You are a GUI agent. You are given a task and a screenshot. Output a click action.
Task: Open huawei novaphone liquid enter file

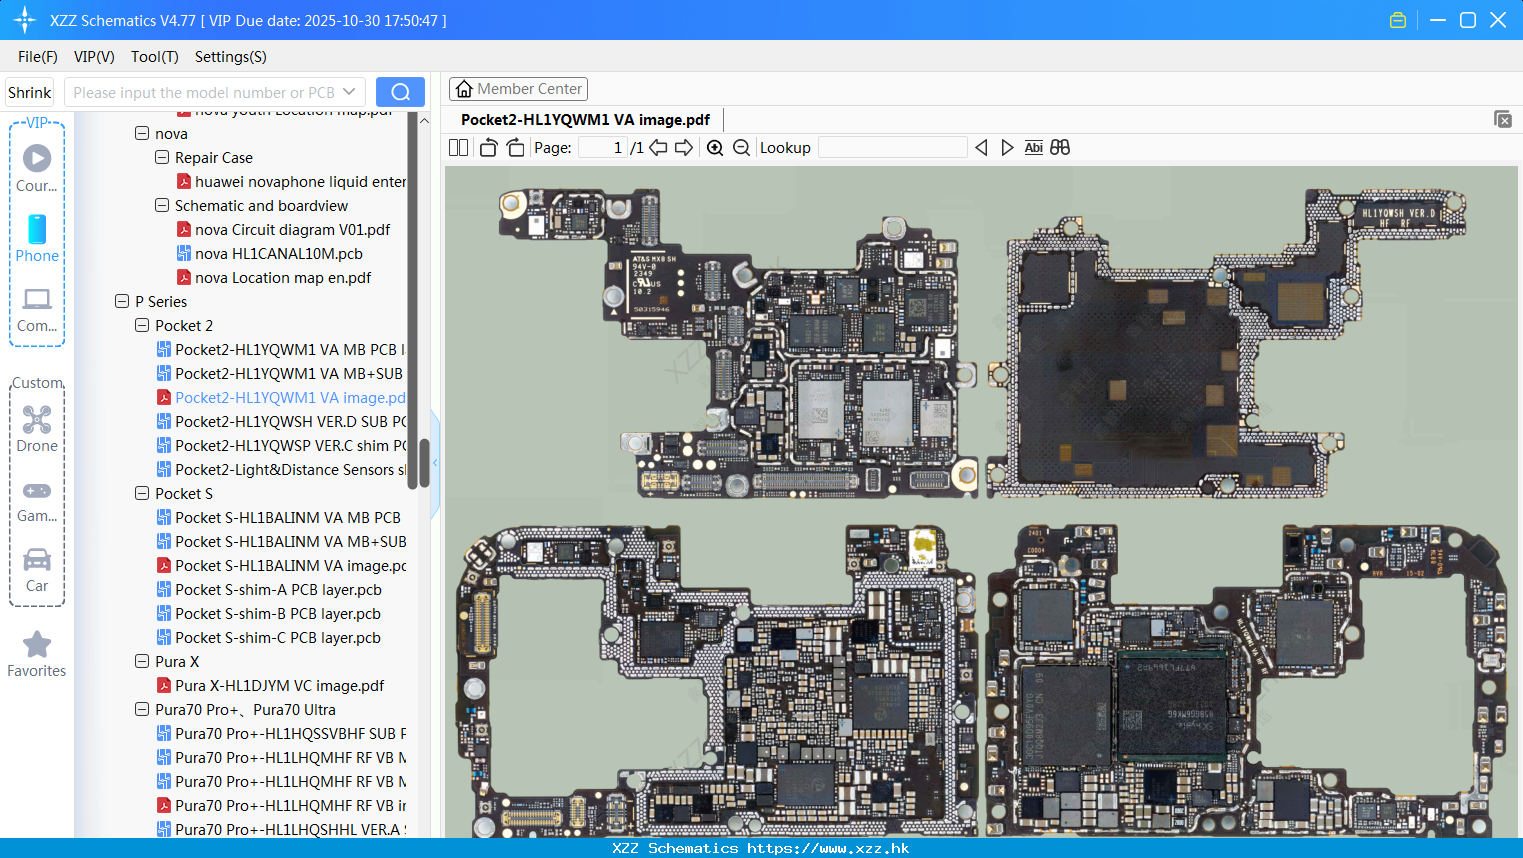(x=291, y=181)
